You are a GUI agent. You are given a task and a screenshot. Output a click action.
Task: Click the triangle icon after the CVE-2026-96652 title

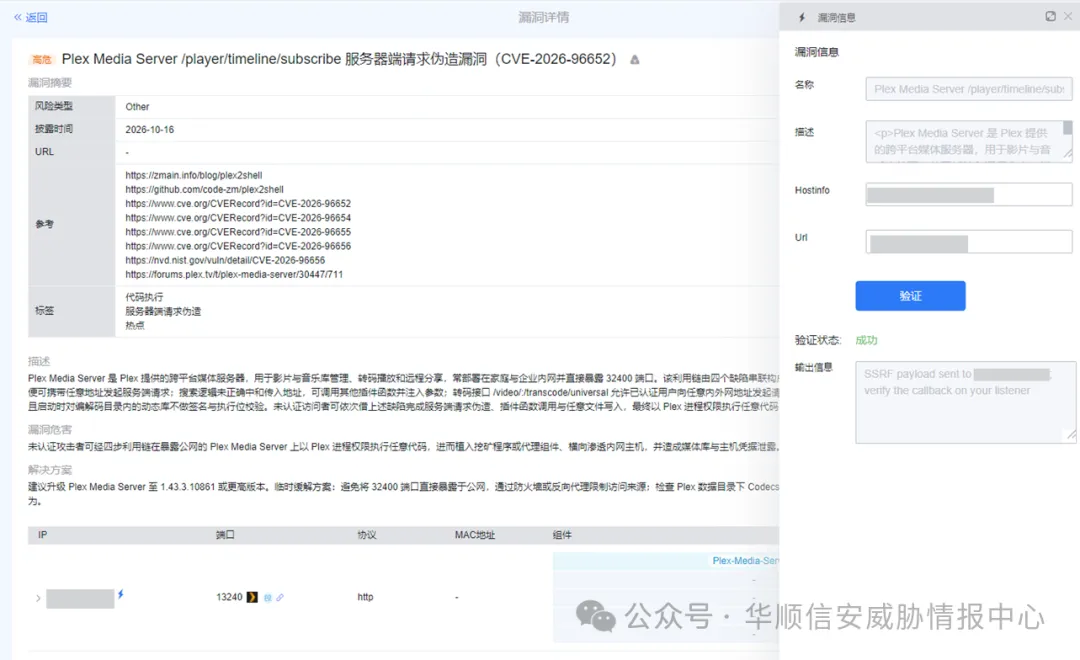pyautogui.click(x=634, y=60)
